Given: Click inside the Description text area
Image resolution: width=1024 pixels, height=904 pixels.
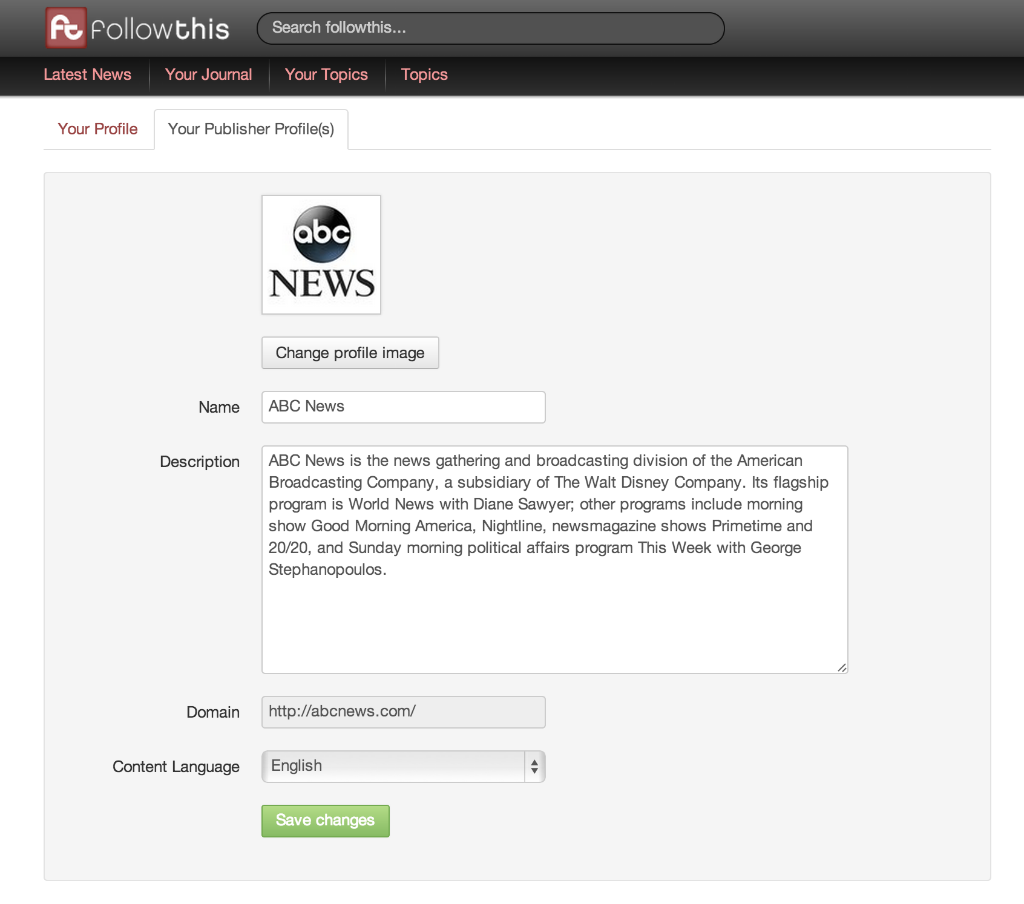Looking at the screenshot, I should (554, 559).
